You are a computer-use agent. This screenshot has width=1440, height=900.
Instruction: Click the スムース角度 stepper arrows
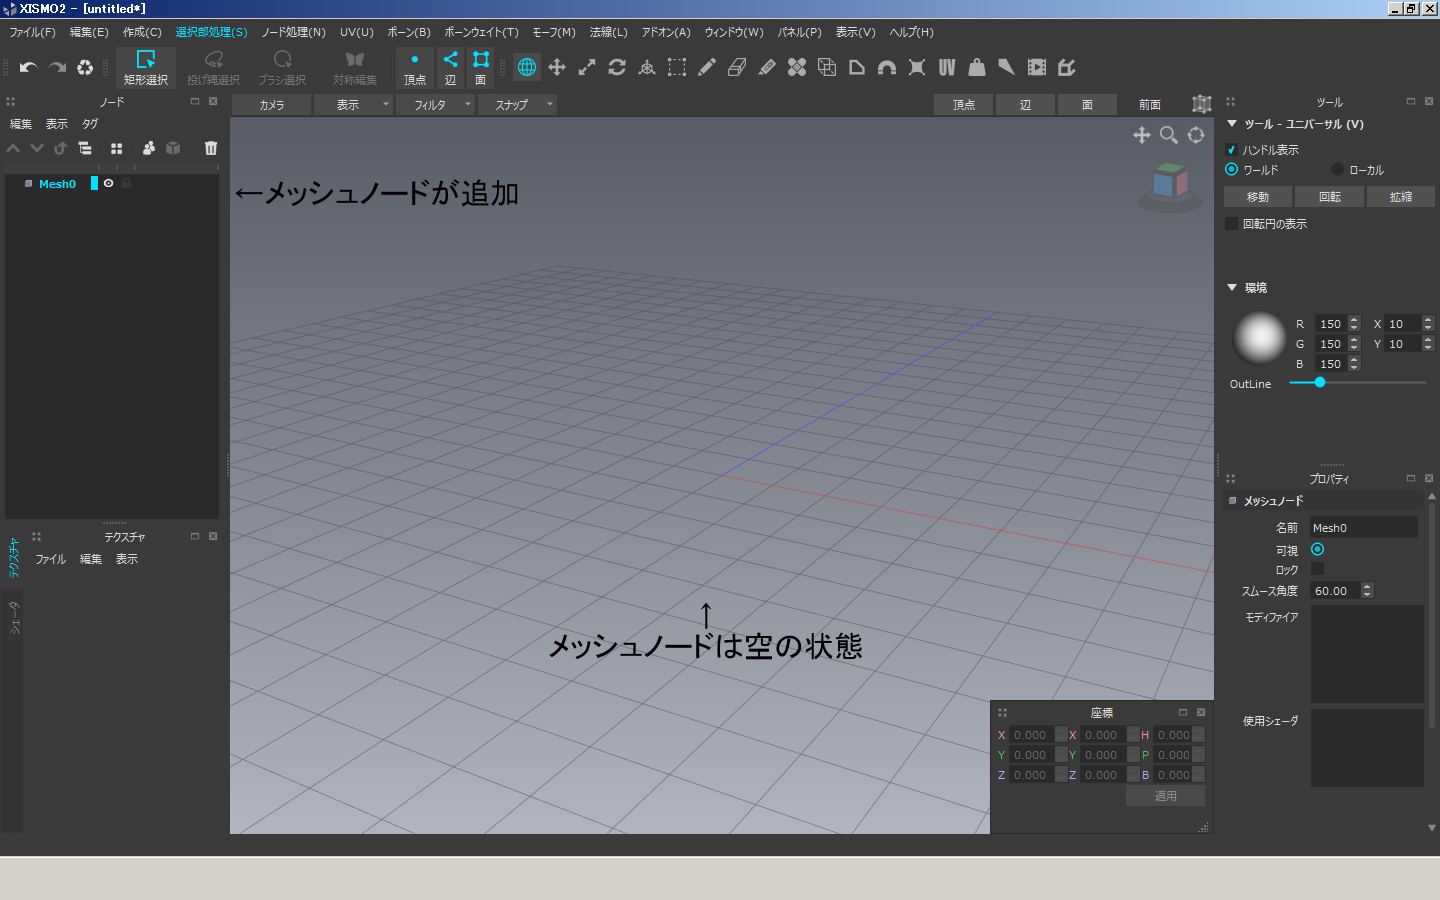(1367, 590)
